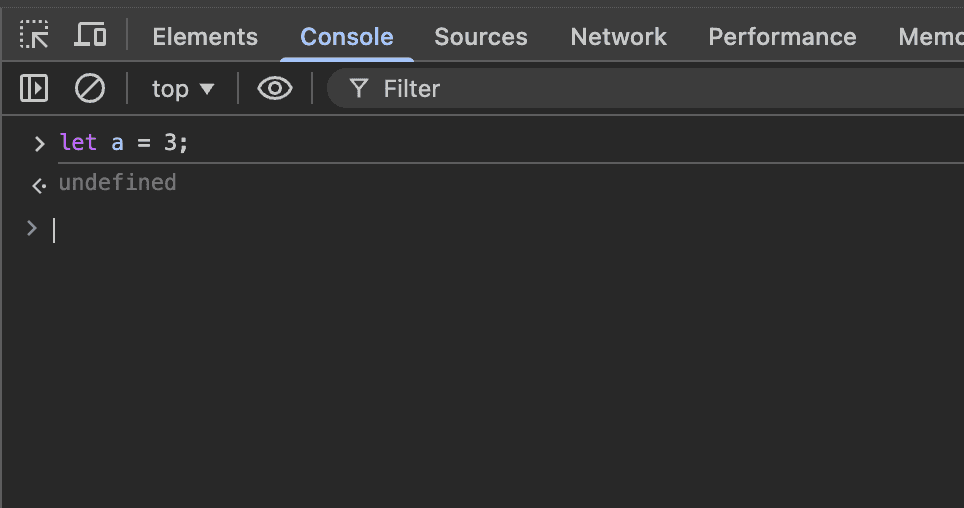
Task: Switch to the Memory tab
Action: click(x=930, y=37)
